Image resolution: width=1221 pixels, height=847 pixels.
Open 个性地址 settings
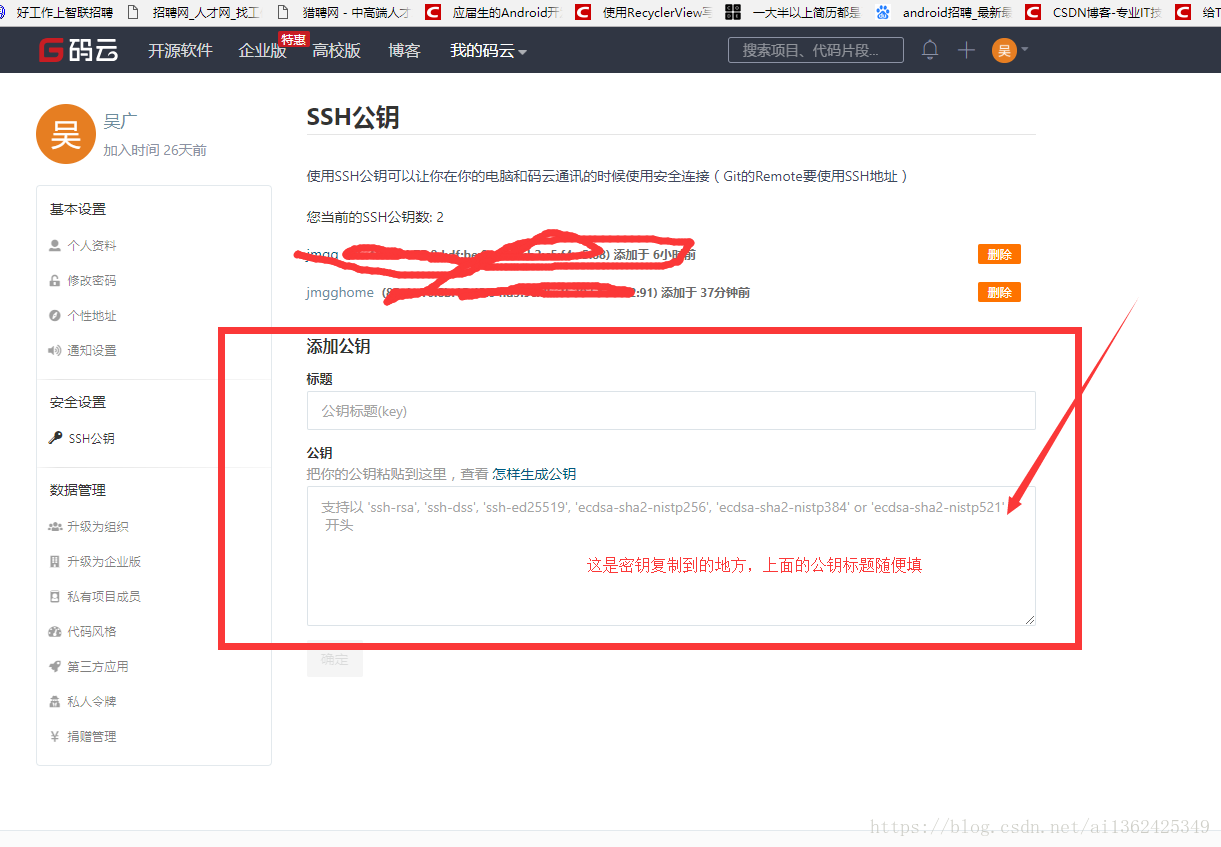click(x=92, y=316)
